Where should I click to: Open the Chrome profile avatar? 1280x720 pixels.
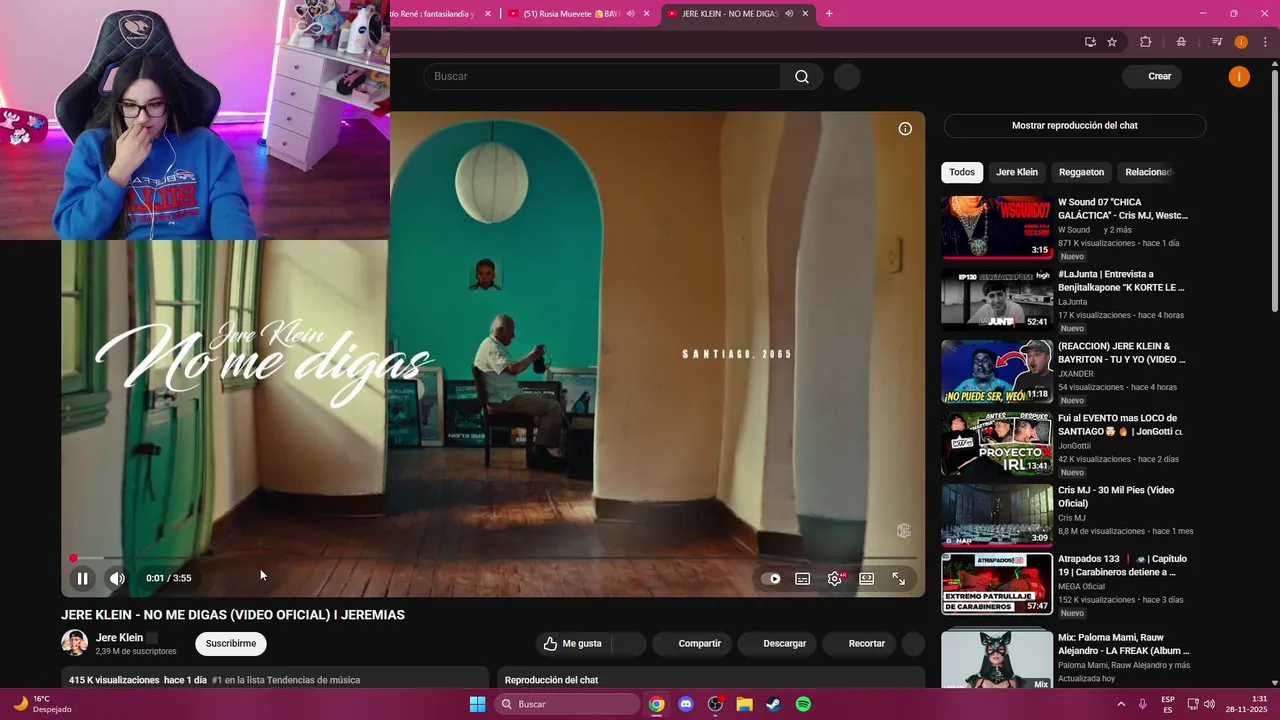coord(1241,42)
